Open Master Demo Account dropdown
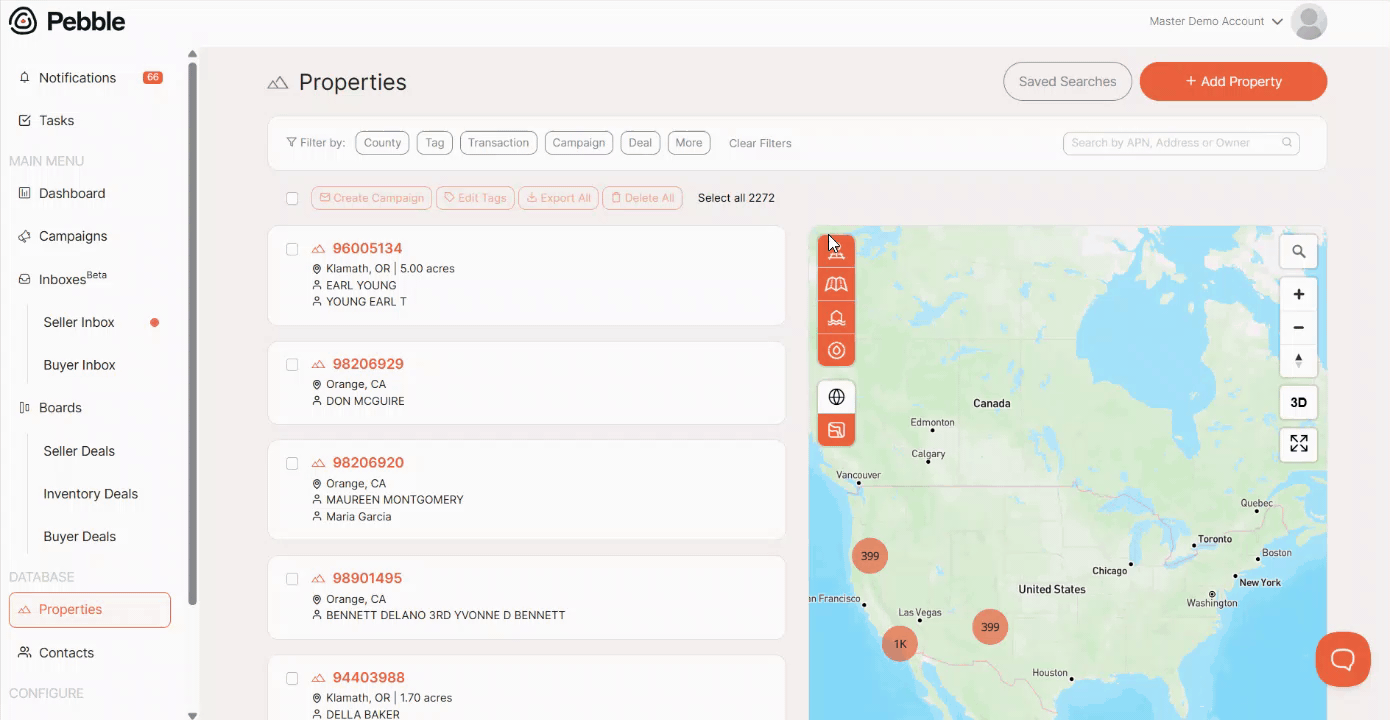Viewport: 1390px width, 720px height. point(1216,22)
